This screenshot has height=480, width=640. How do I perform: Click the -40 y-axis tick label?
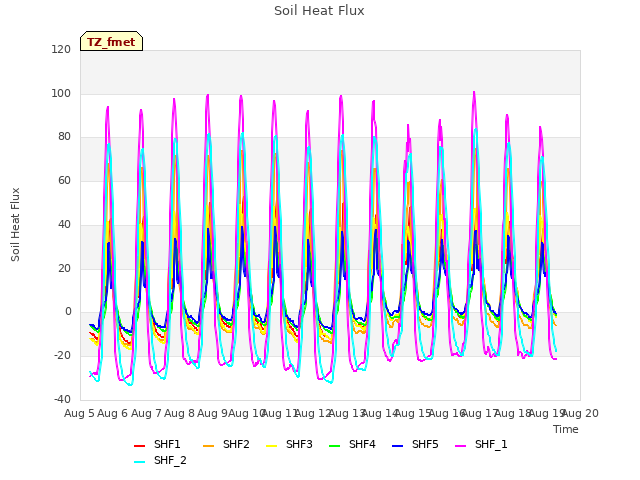62,399
